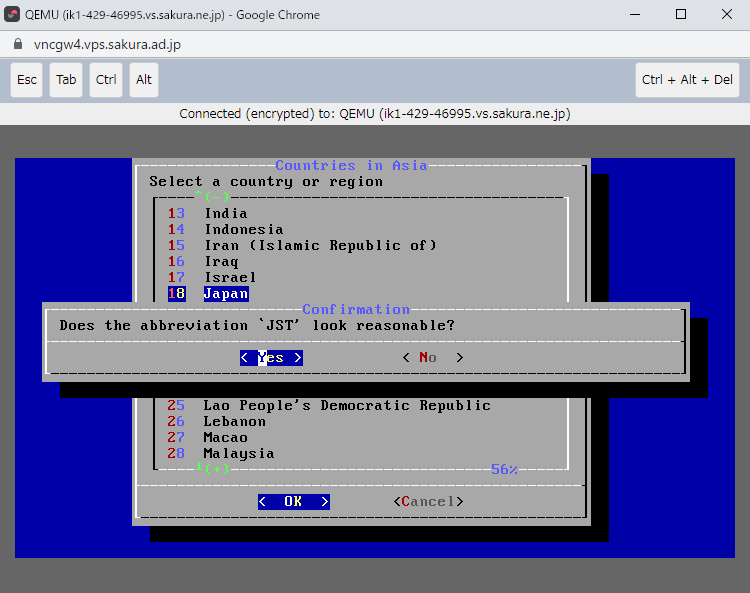
Task: Click the site lock icon in address bar
Action: click(17, 45)
